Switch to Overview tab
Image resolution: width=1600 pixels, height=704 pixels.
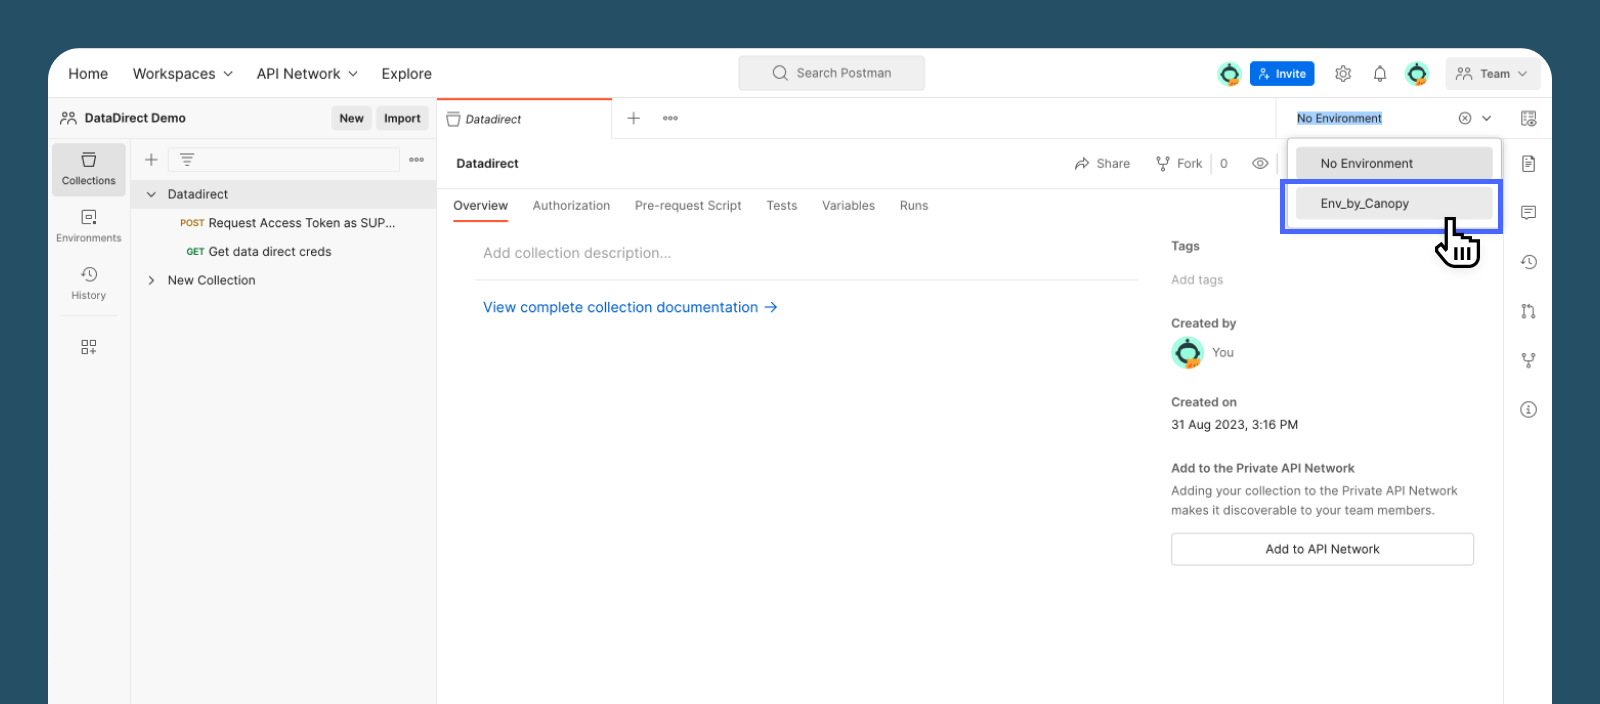[x=480, y=206]
